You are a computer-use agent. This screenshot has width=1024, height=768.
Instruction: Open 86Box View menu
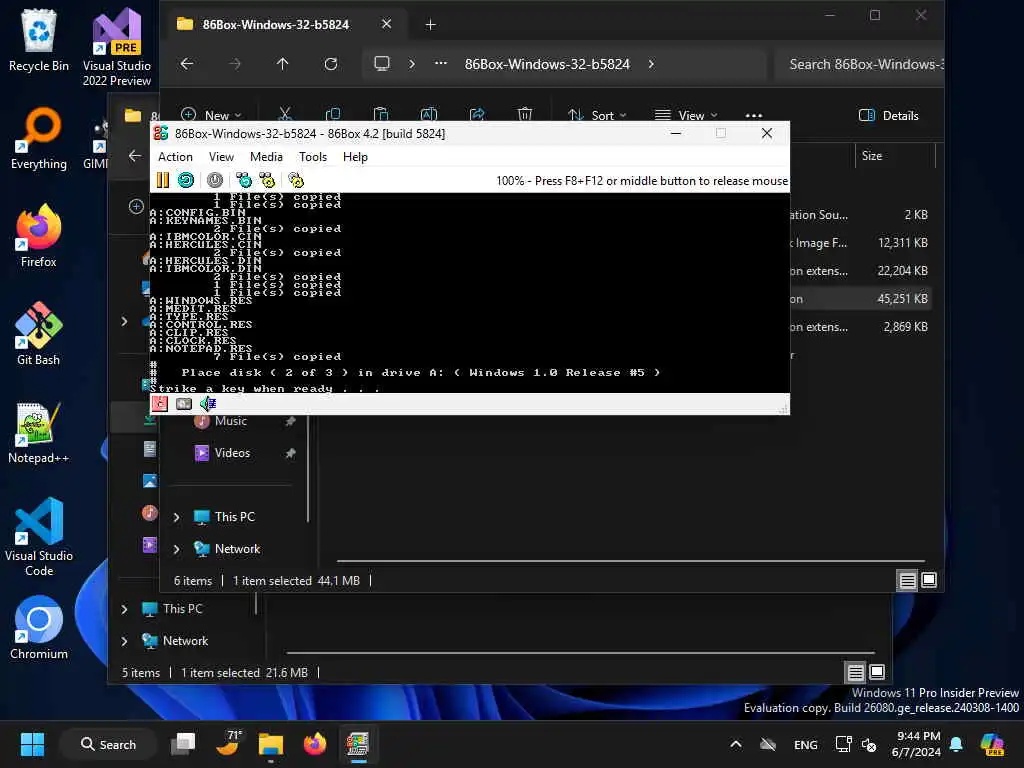[221, 157]
